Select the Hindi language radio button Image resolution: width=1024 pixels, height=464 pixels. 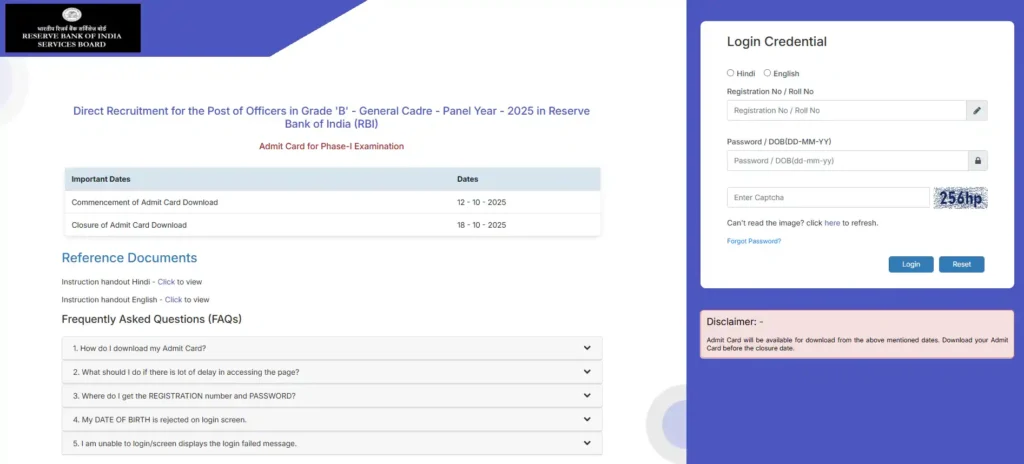[x=731, y=73]
